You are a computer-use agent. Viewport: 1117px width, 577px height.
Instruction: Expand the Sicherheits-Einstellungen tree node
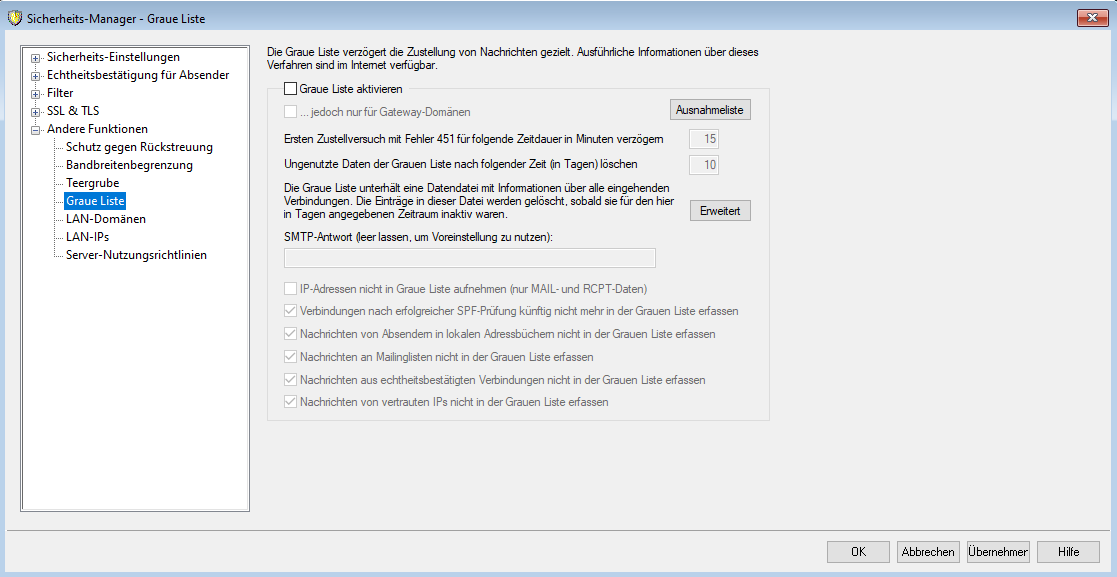coord(36,58)
